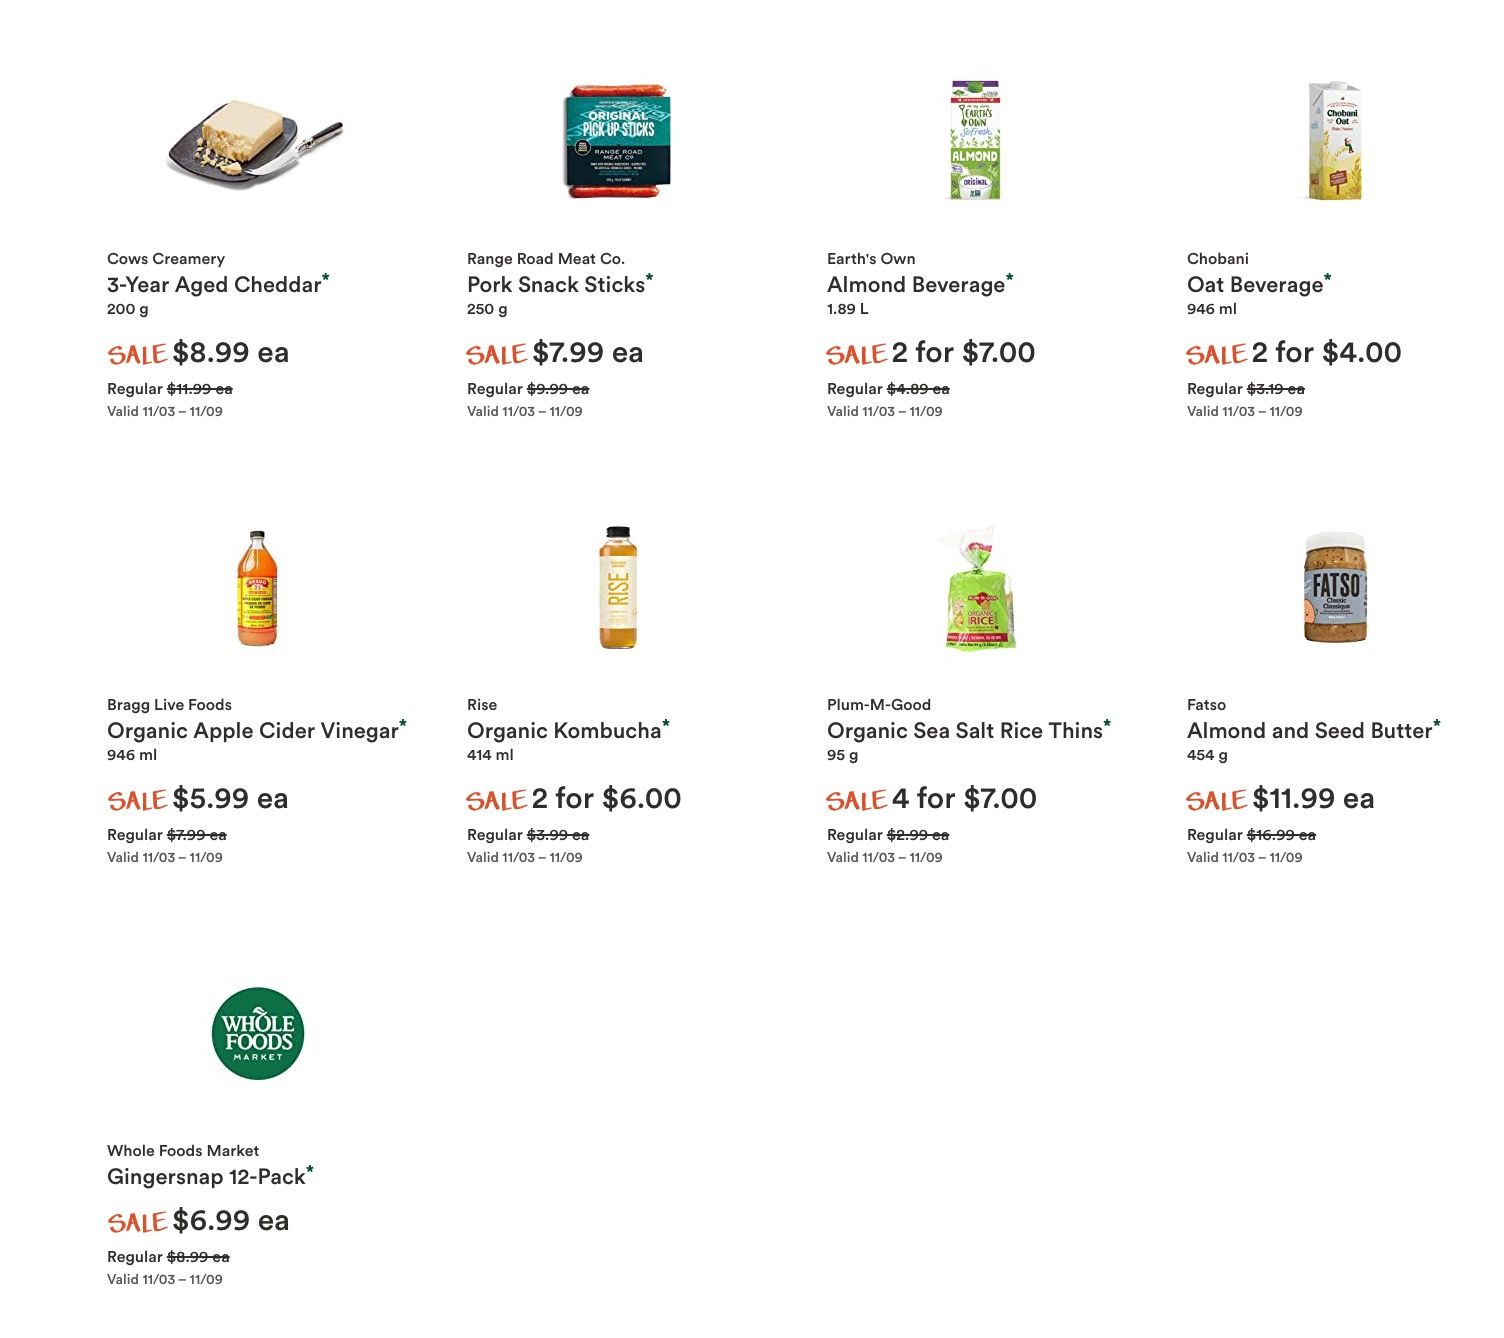This screenshot has height=1338, width=1504.
Task: Click the Fatso $11.99 ea sale price
Action: point(1313,799)
